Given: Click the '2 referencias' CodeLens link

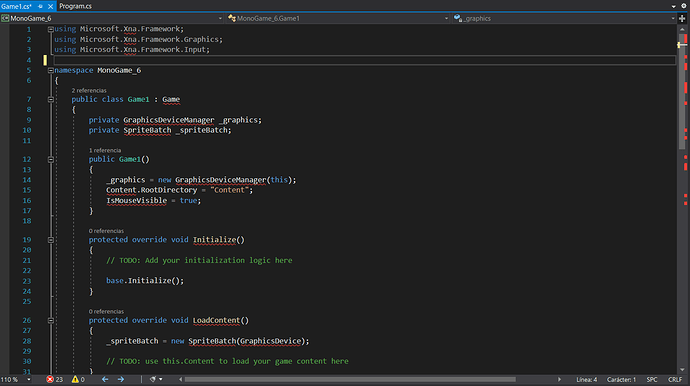Looking at the screenshot, I should click(x=89, y=90).
